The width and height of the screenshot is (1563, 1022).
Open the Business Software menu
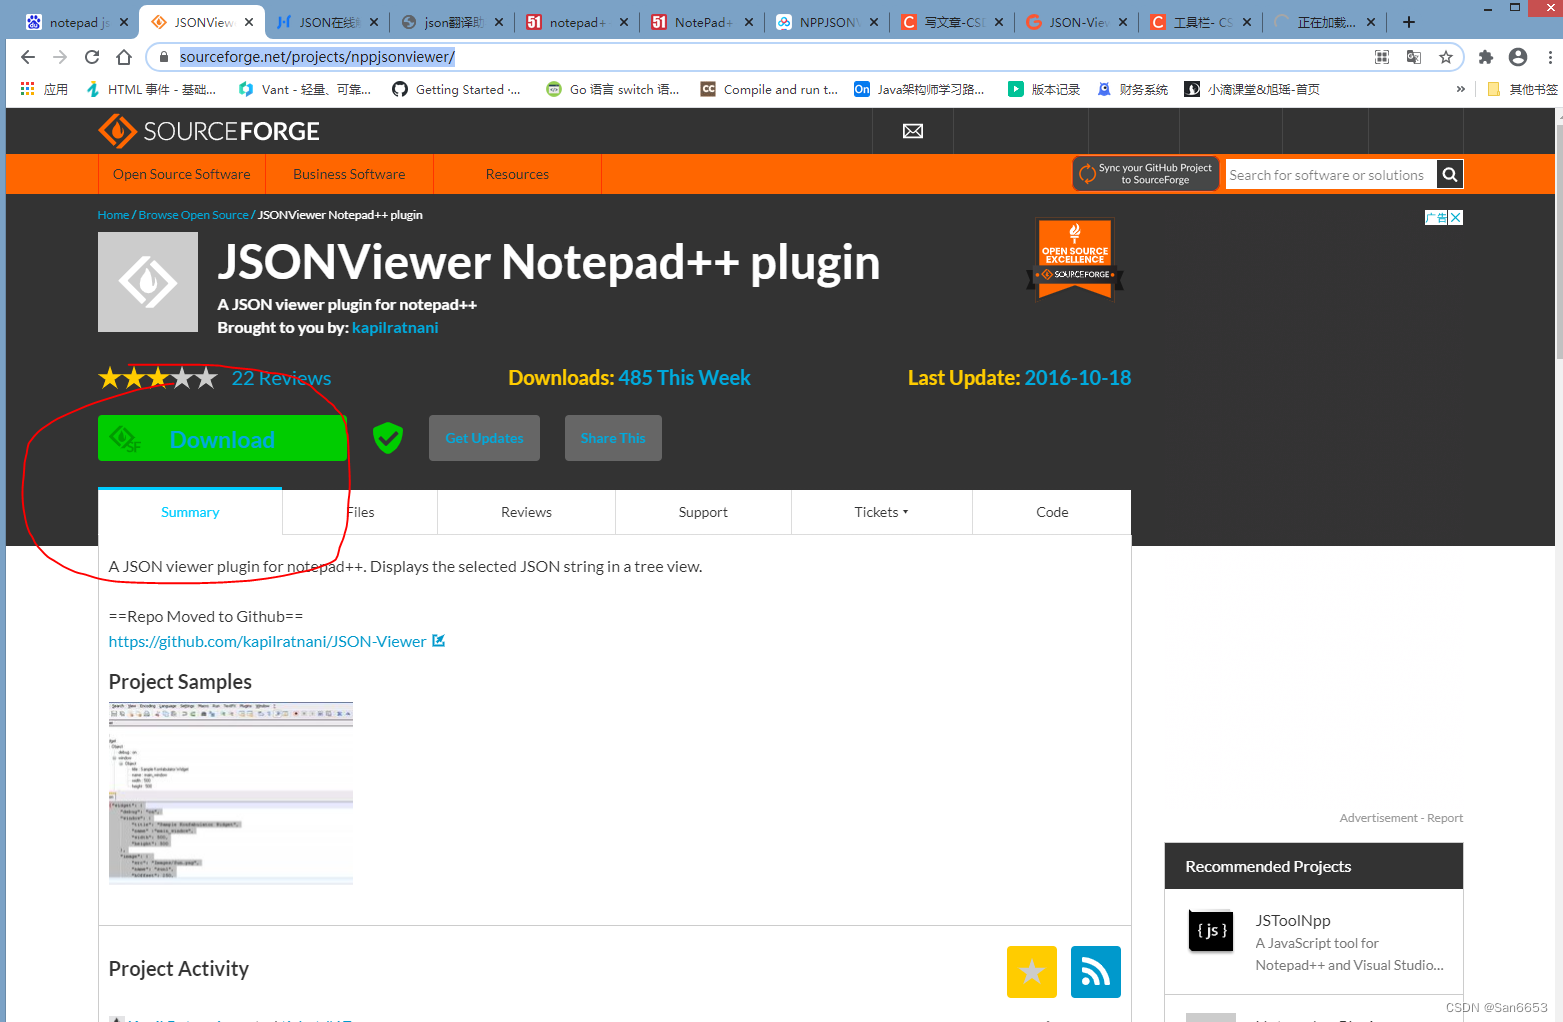pos(349,174)
